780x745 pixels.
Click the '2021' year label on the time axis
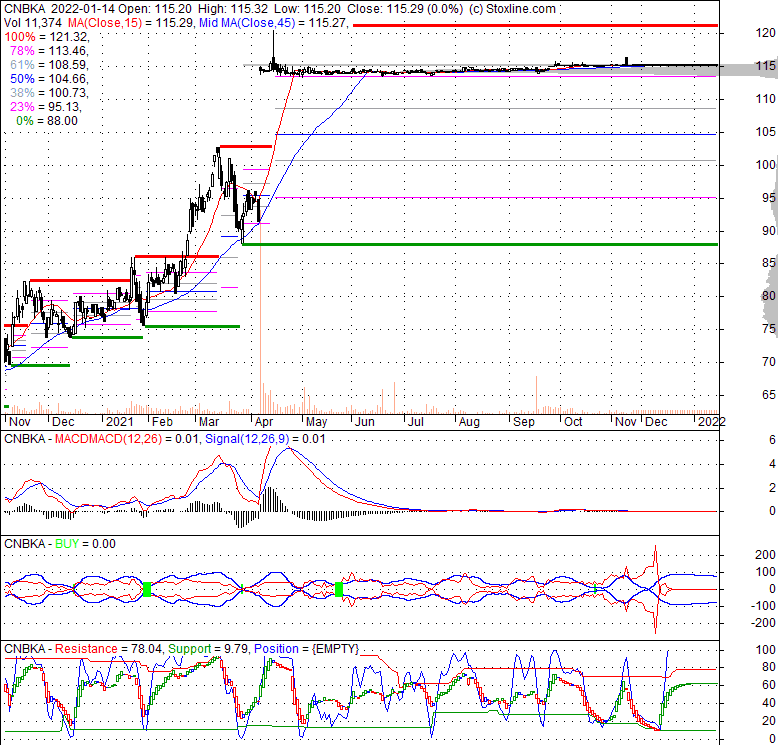(x=119, y=422)
